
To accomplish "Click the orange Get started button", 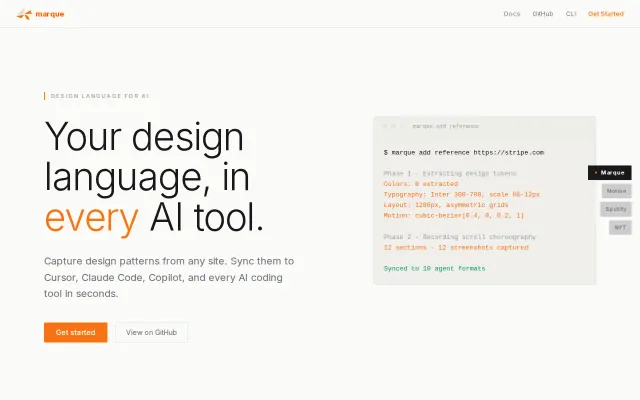I will (76, 332).
